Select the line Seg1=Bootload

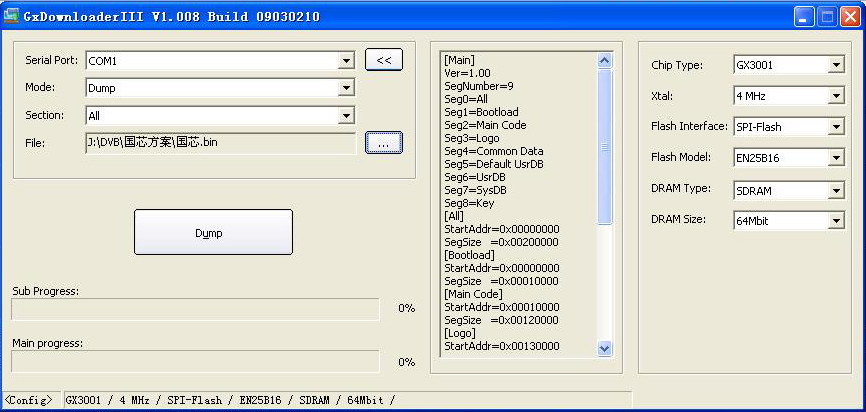click(481, 112)
